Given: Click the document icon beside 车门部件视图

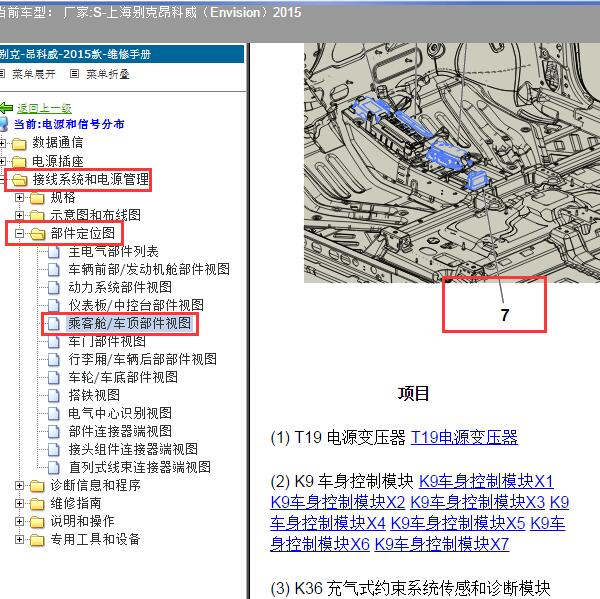Looking at the screenshot, I should click(x=54, y=342).
